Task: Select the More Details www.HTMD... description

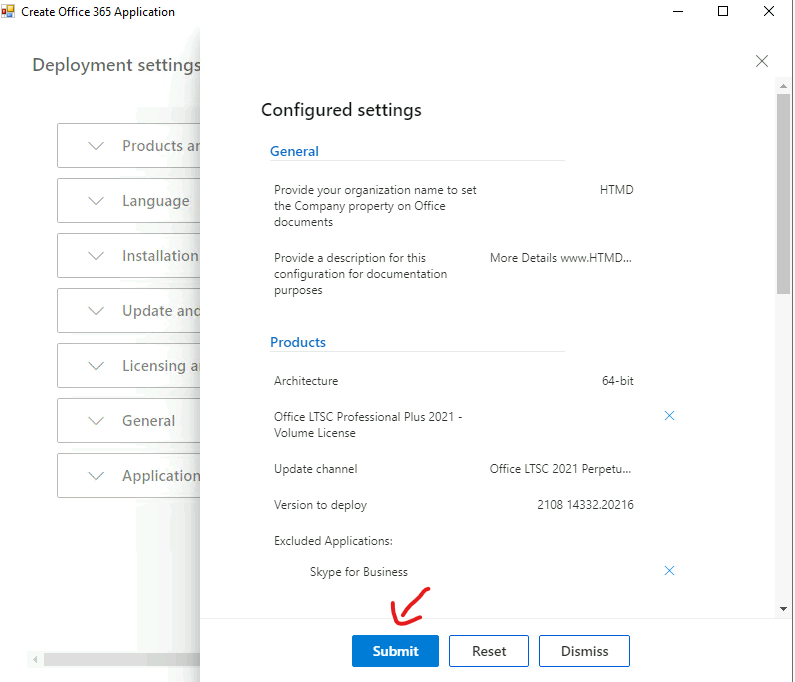Action: click(561, 258)
